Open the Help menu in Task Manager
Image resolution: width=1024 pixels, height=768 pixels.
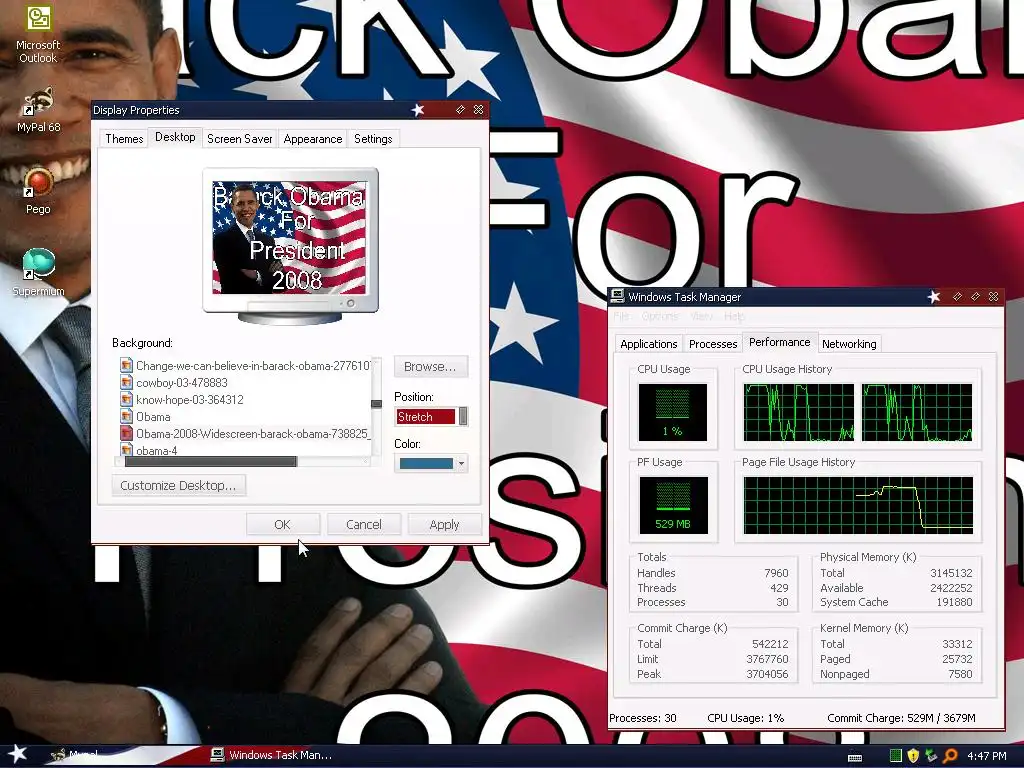734,316
